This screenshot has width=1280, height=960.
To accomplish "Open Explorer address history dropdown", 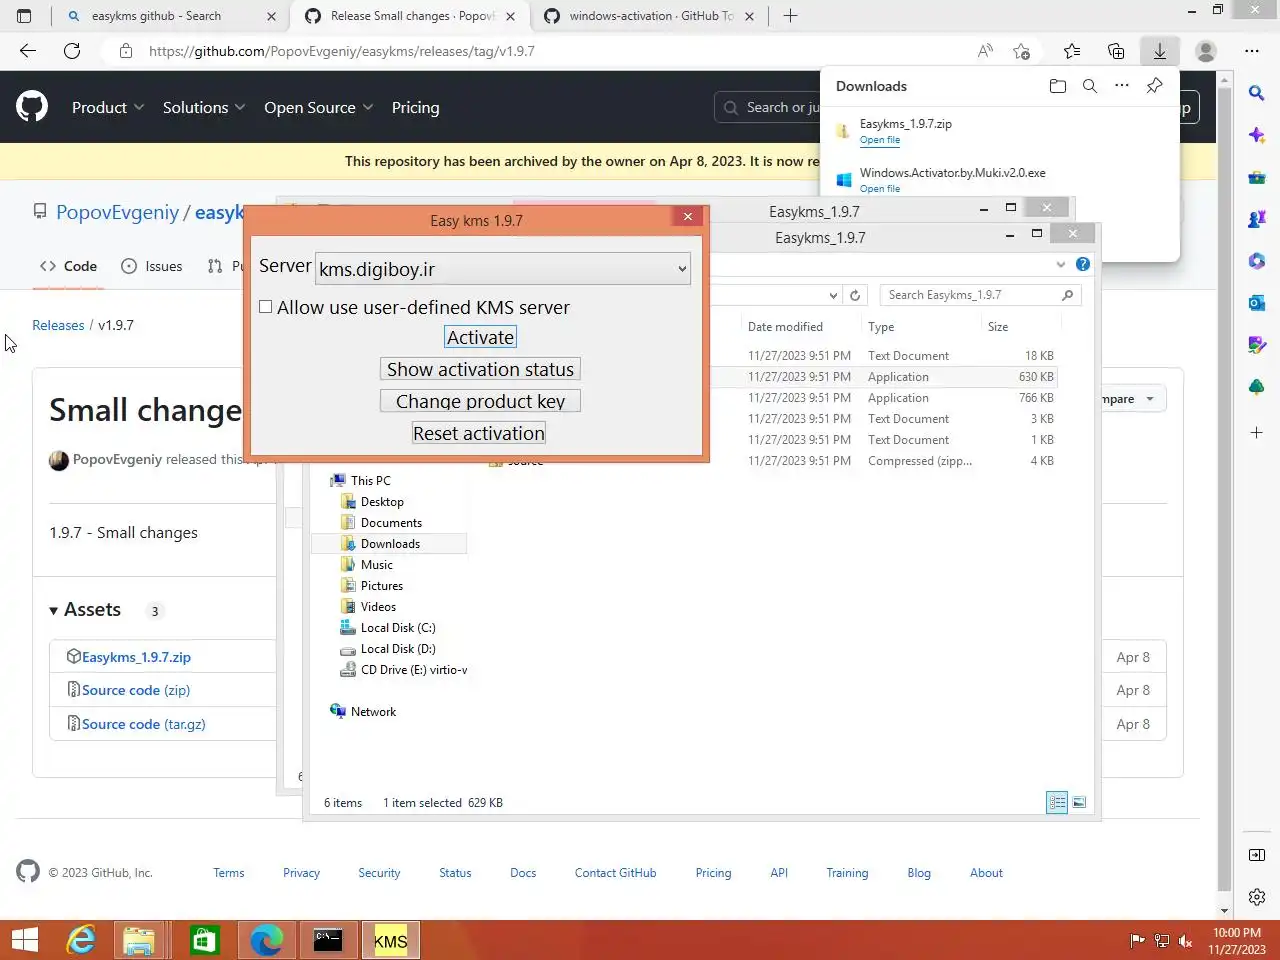I will click(x=833, y=295).
